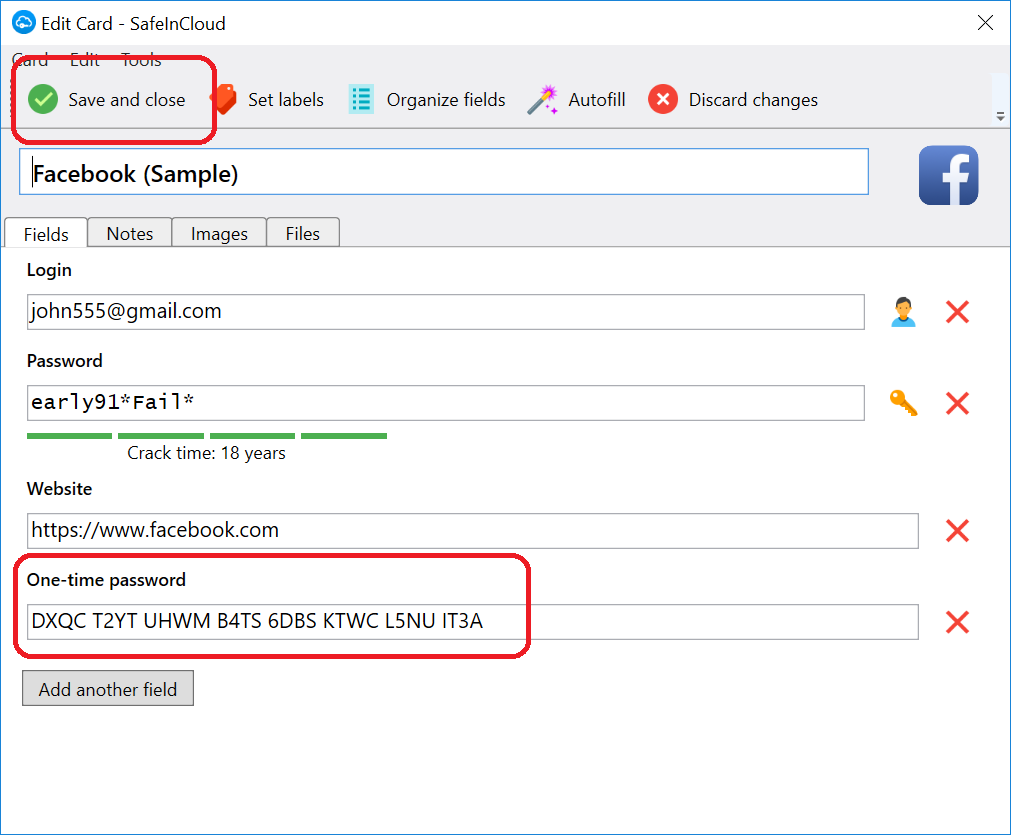This screenshot has width=1011, height=835.
Task: Open the Card menu
Action: (30, 60)
